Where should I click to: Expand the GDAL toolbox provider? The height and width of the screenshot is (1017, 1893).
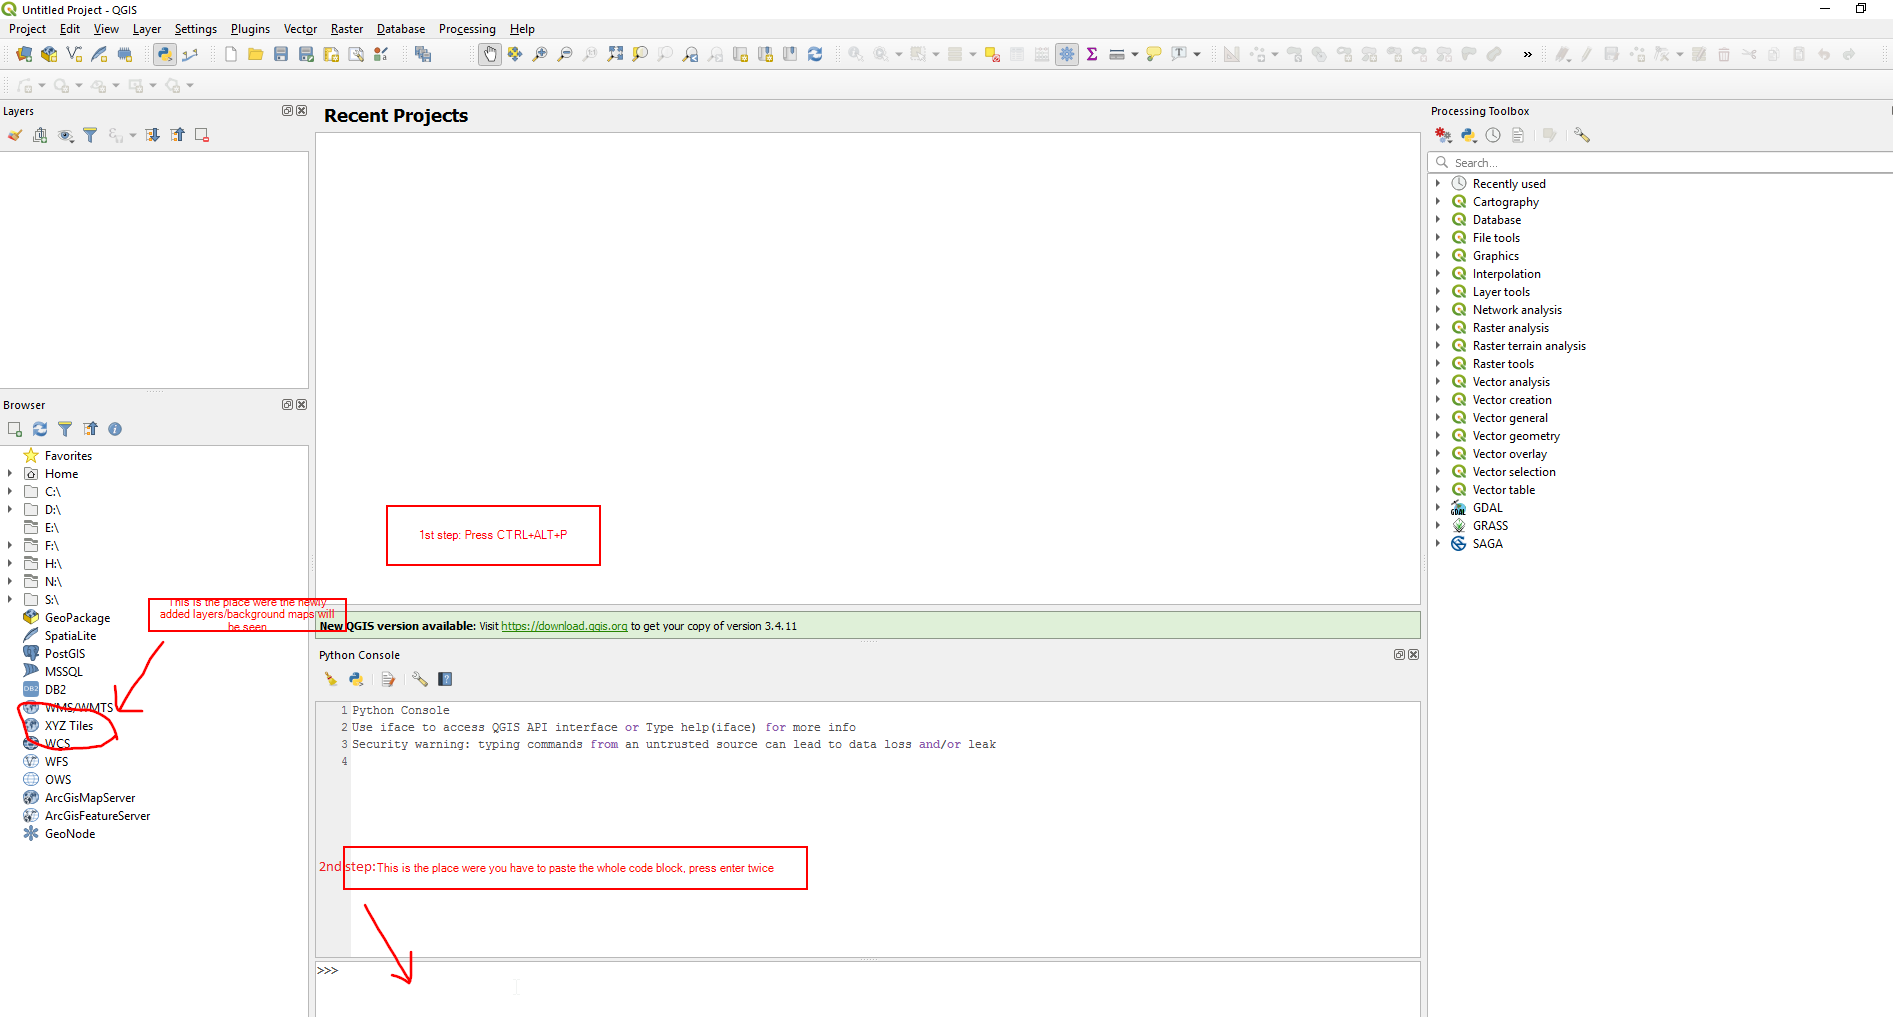point(1438,508)
